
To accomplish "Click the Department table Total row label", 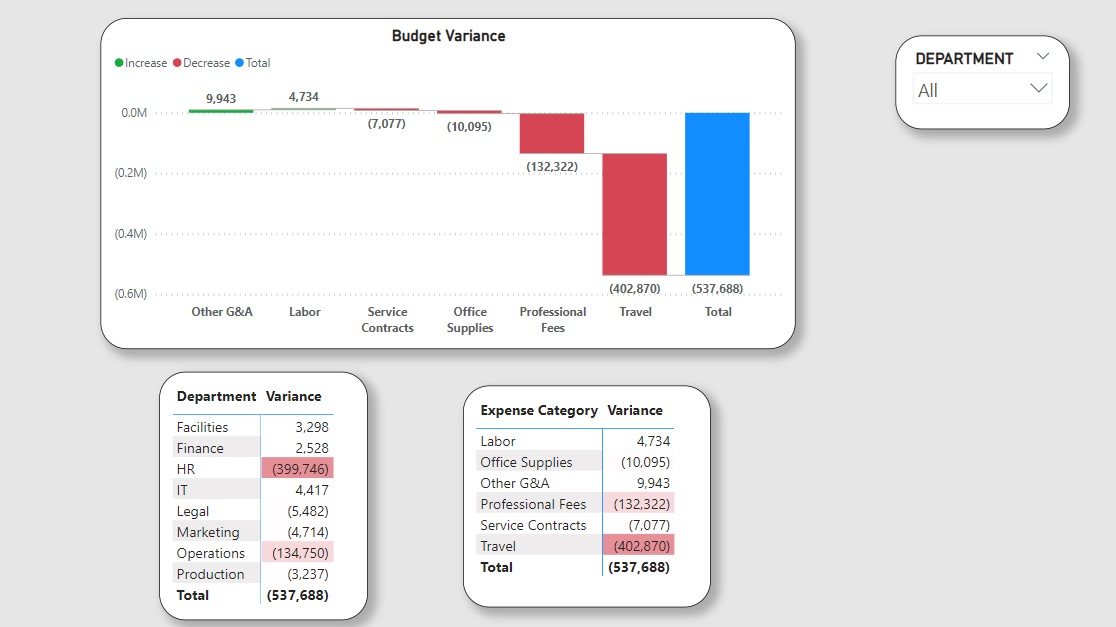I will tap(193, 595).
